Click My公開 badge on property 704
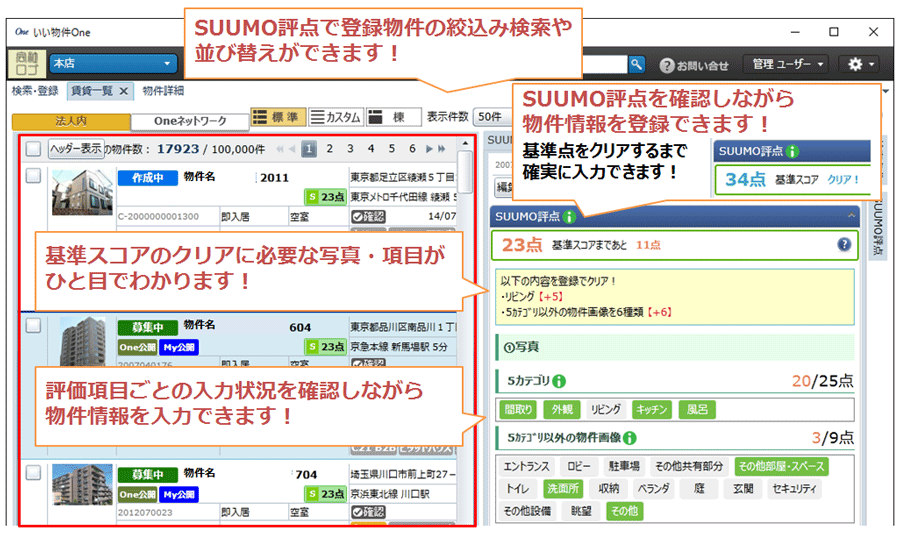Image resolution: width=900 pixels, height=541 pixels. pos(179,494)
